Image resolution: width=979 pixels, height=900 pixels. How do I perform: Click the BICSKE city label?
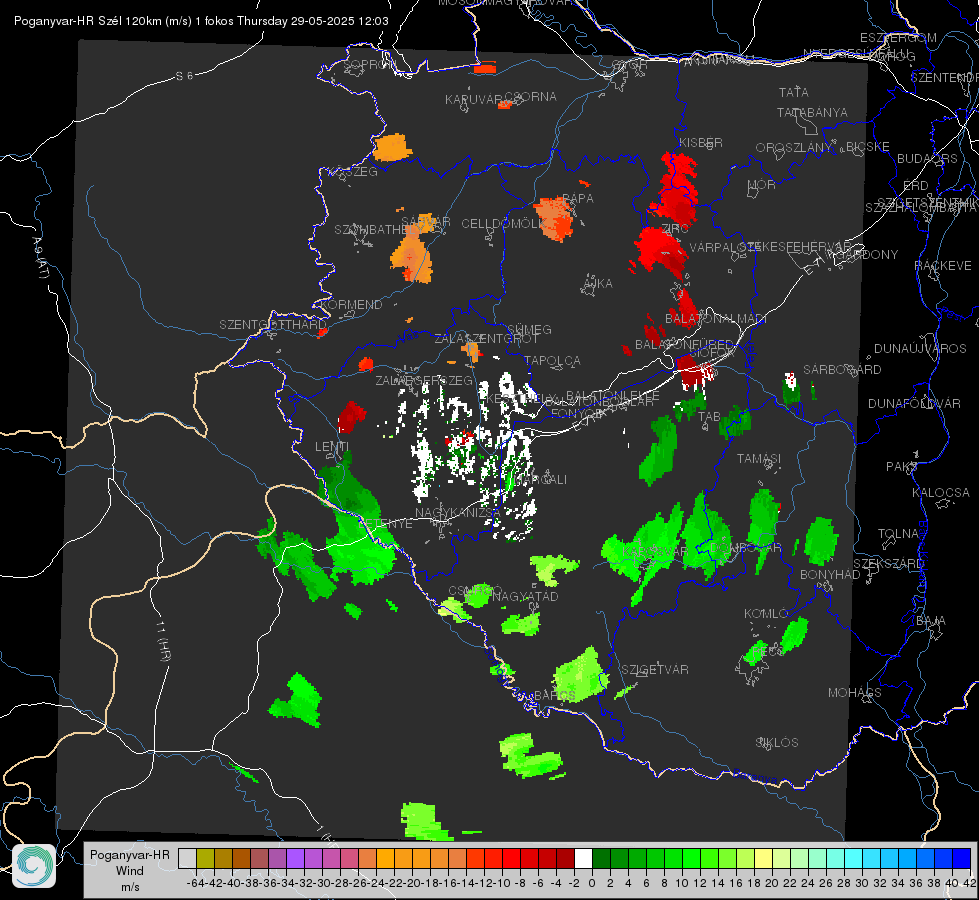(868, 147)
